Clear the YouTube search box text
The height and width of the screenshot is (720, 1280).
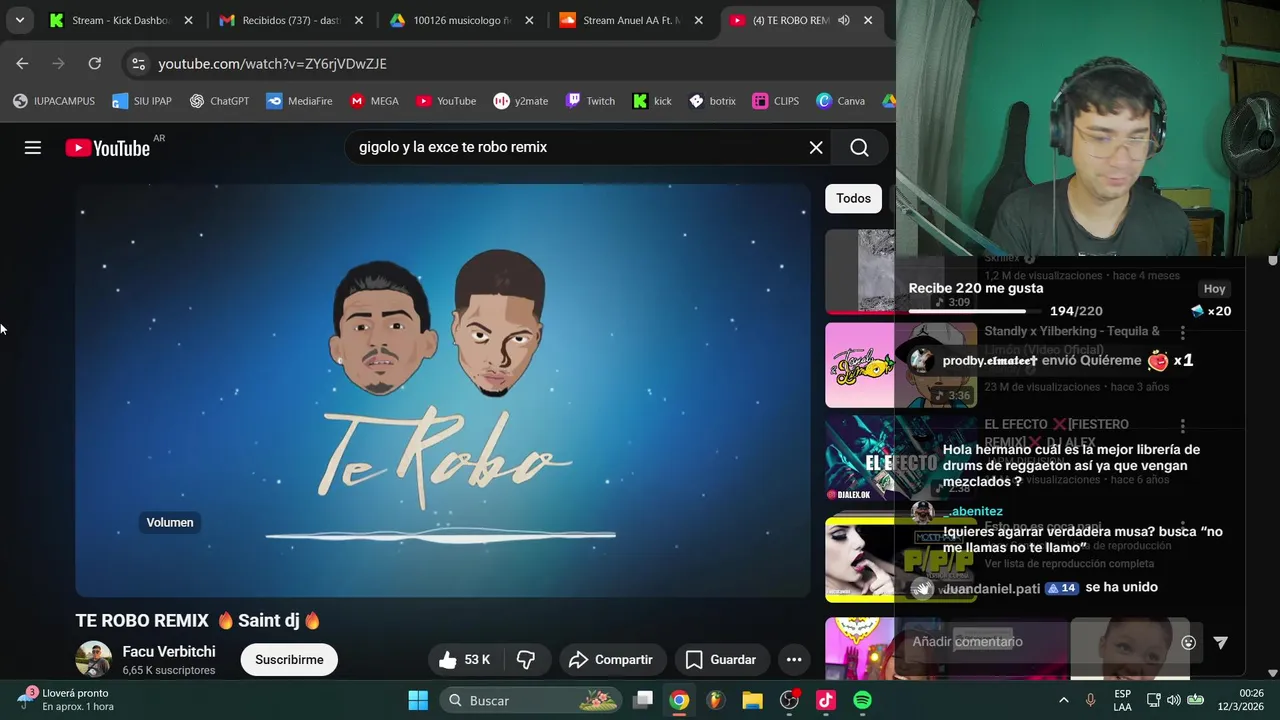pyautogui.click(x=816, y=148)
